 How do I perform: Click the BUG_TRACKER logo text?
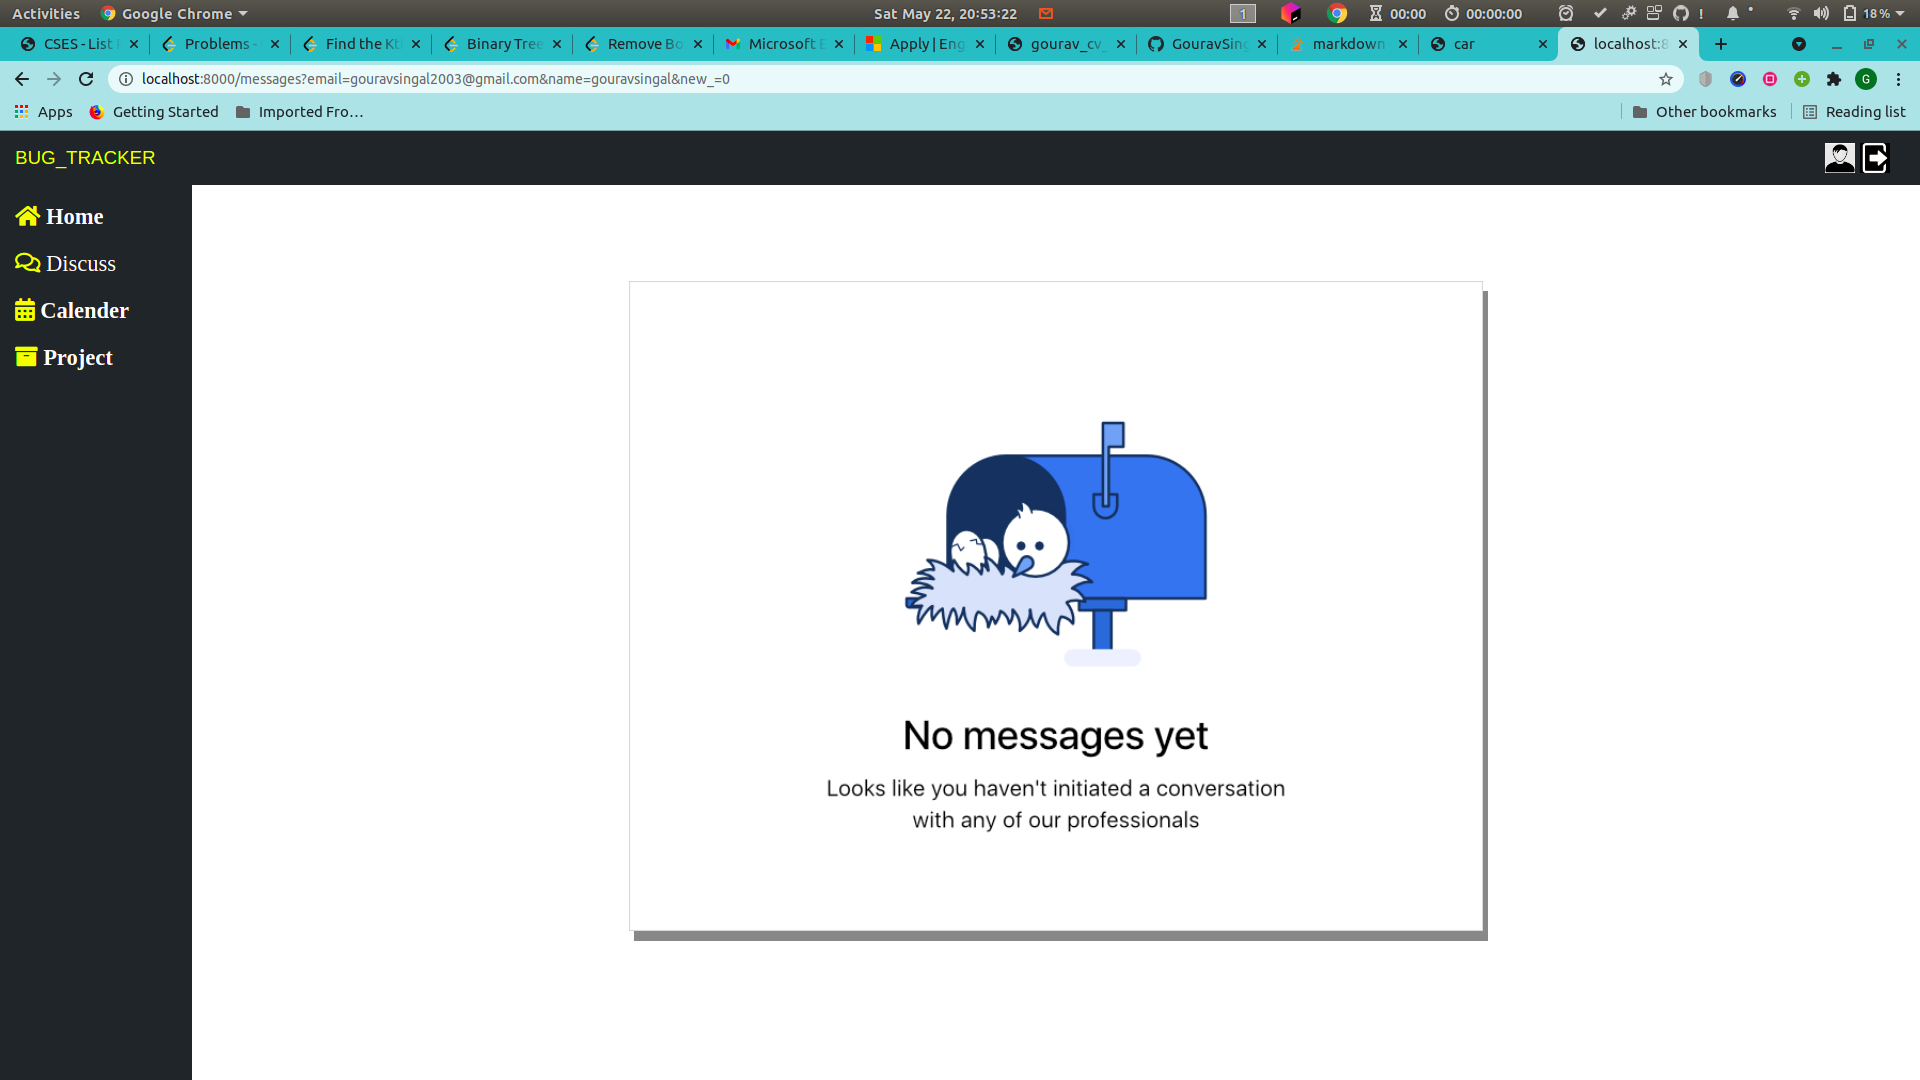point(85,157)
